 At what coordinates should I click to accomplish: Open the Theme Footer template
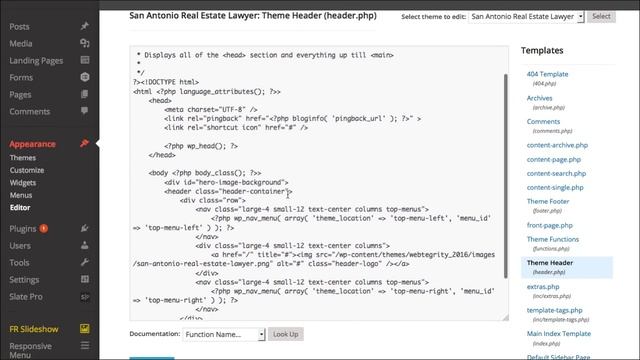coord(548,202)
